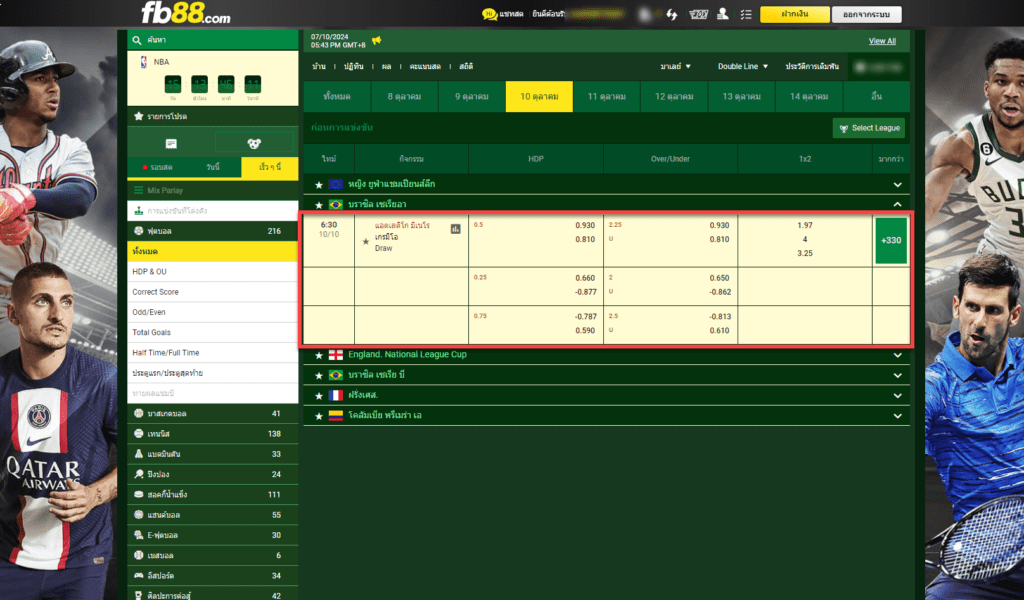Click the handball icon in sidebar
The image size is (1024, 600).
138,514
